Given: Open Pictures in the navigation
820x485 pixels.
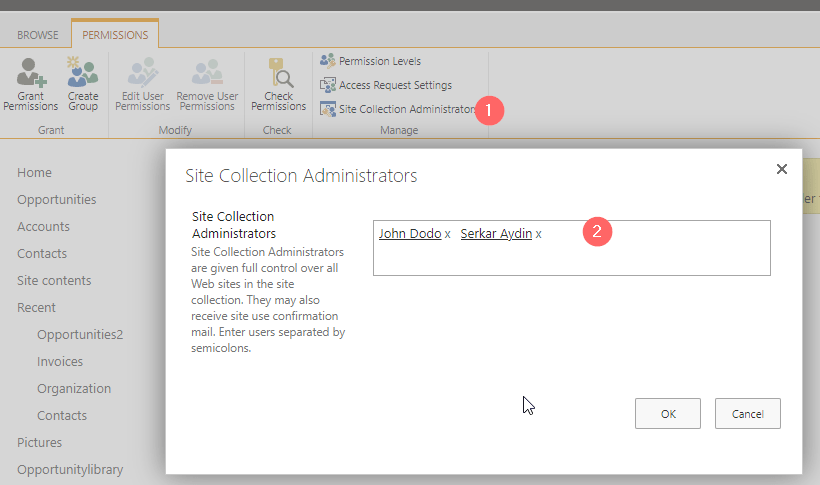Looking at the screenshot, I should coord(39,443).
